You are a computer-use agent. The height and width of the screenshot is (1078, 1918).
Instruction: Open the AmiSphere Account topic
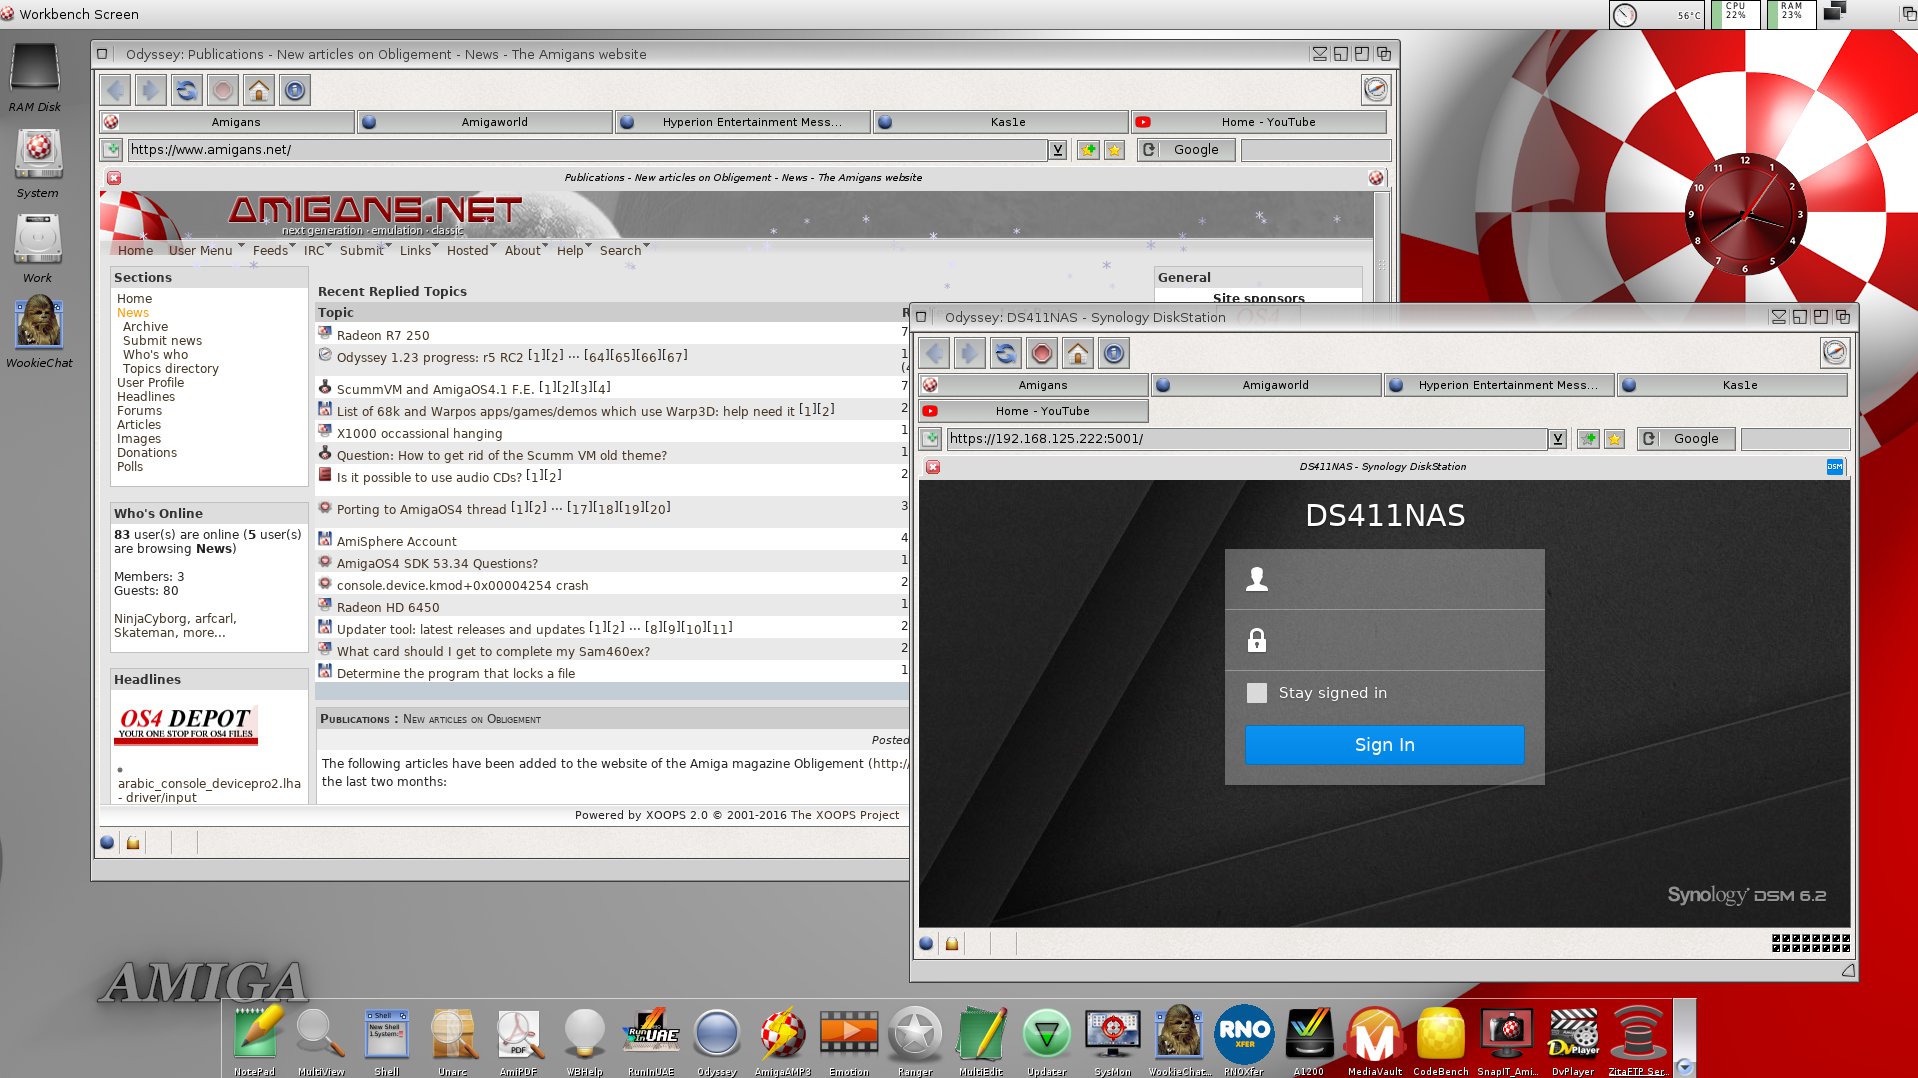pyautogui.click(x=396, y=541)
